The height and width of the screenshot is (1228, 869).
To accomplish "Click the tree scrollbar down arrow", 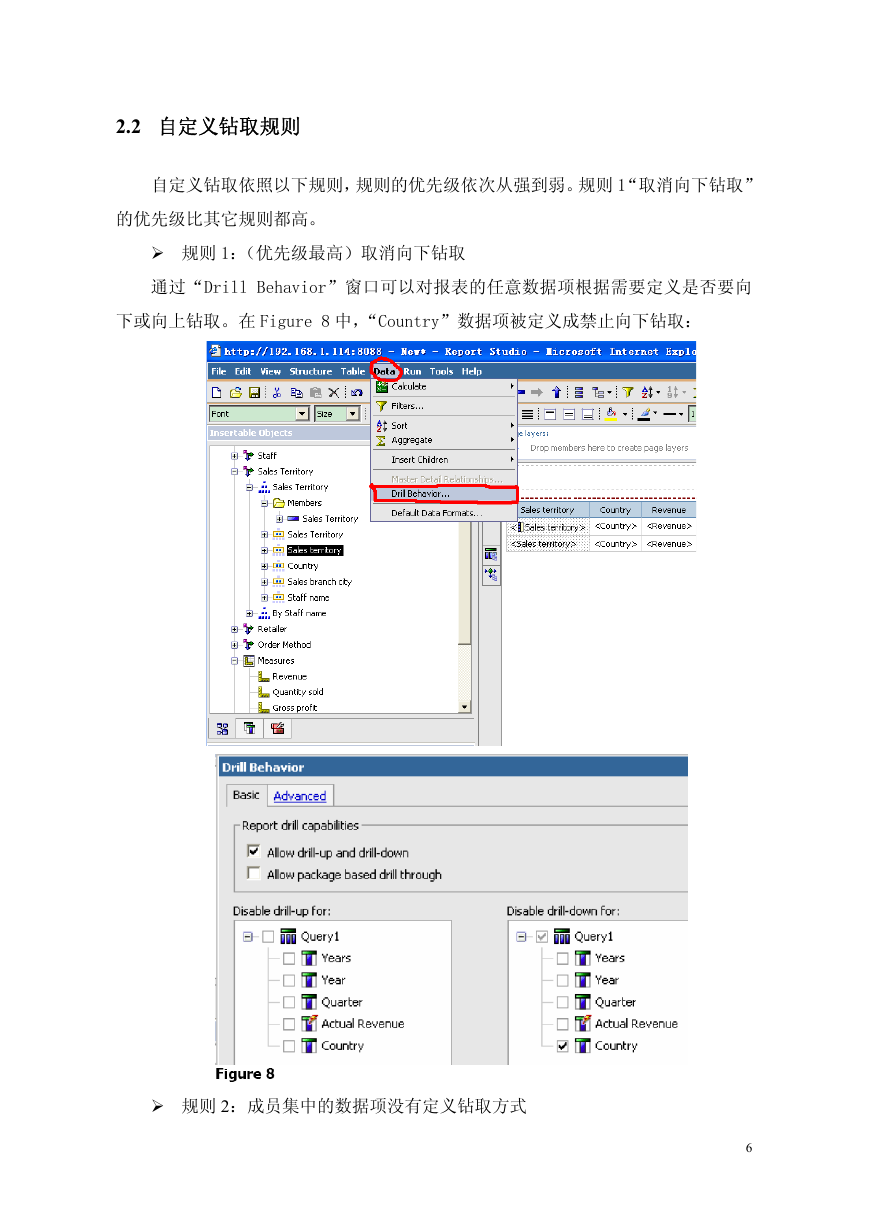I will (464, 707).
